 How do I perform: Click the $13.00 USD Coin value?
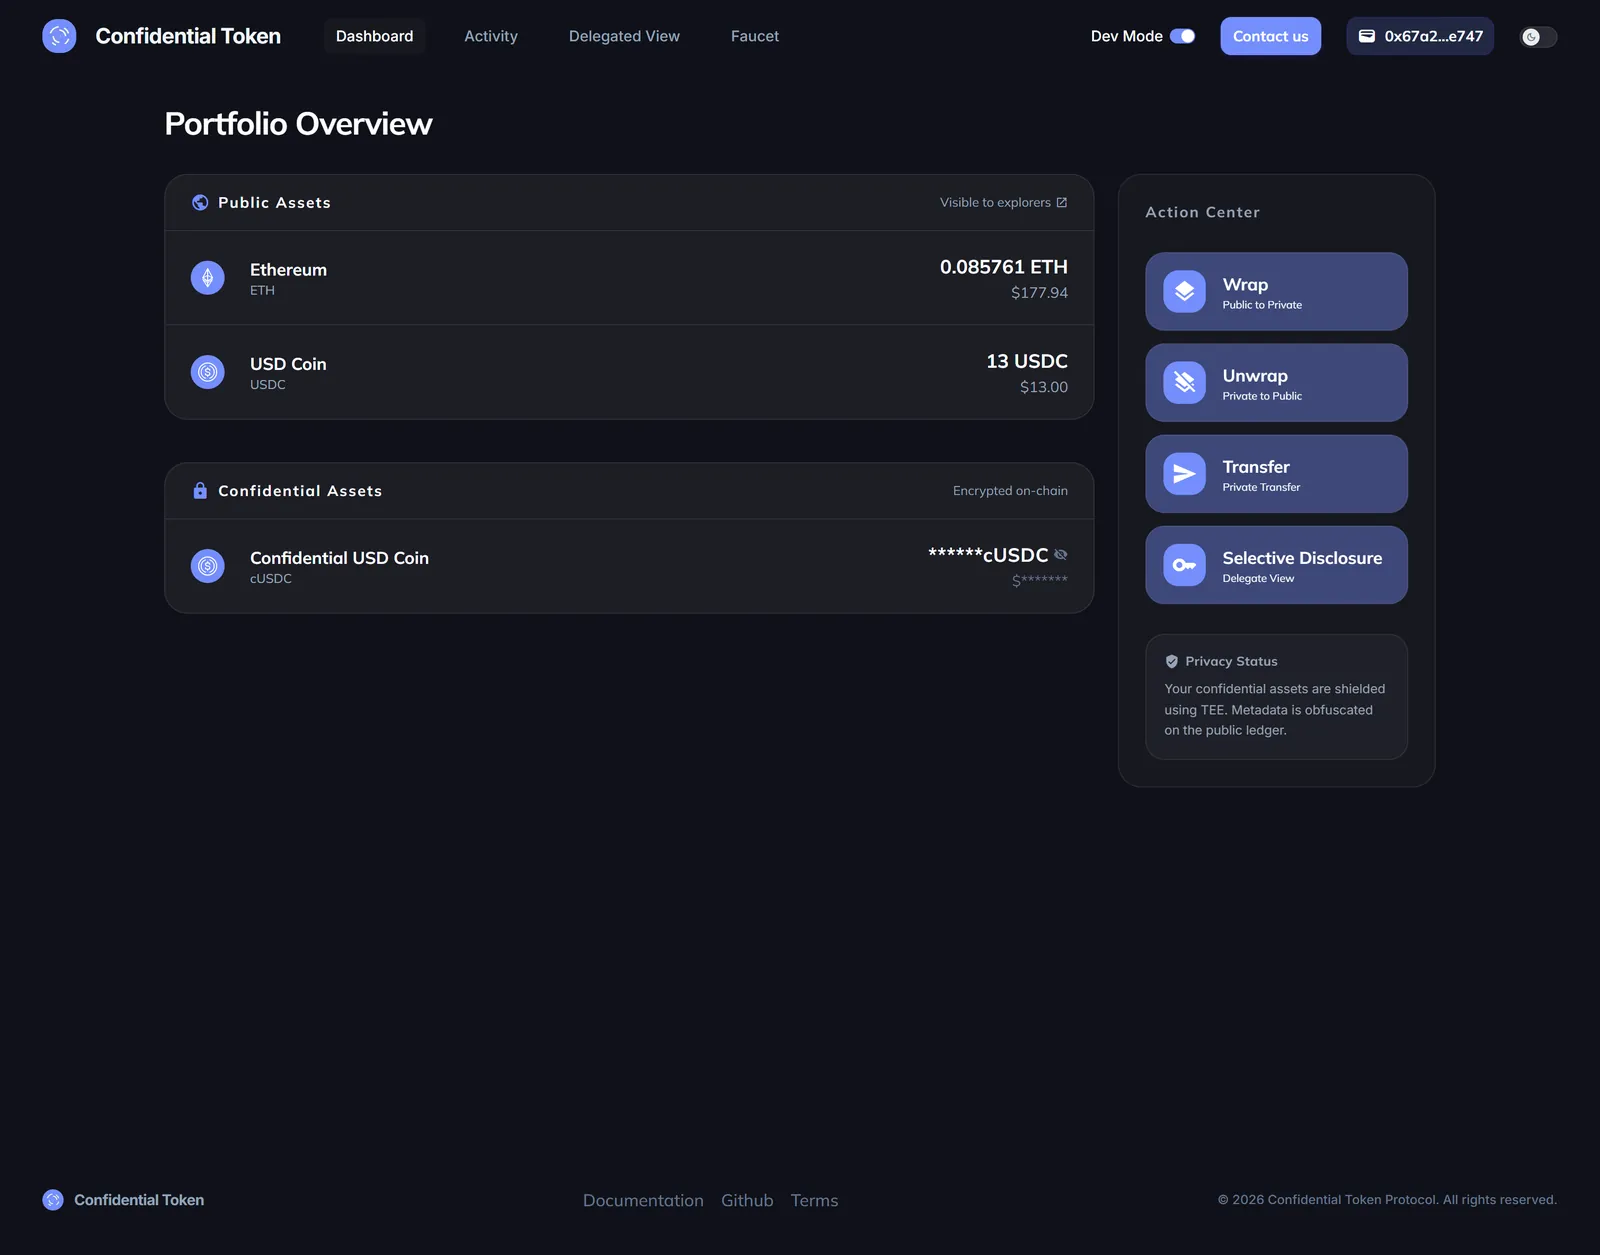pos(1043,387)
